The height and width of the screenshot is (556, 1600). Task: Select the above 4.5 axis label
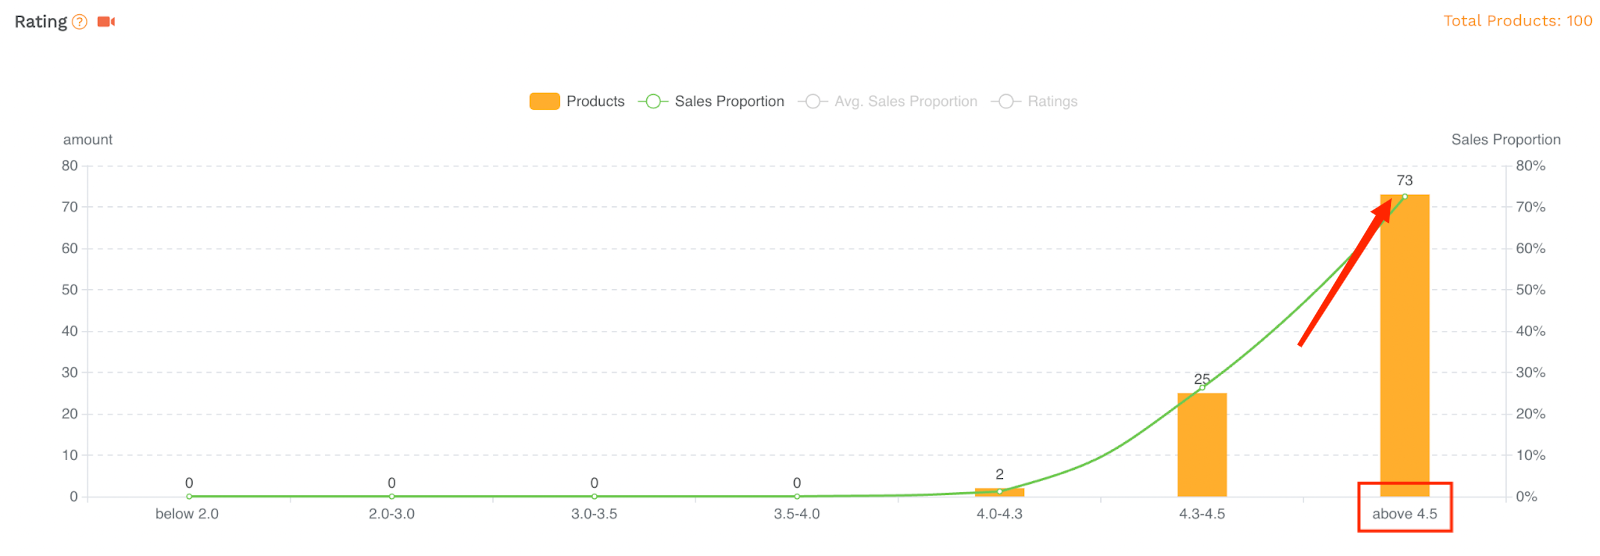pyautogui.click(x=1404, y=514)
